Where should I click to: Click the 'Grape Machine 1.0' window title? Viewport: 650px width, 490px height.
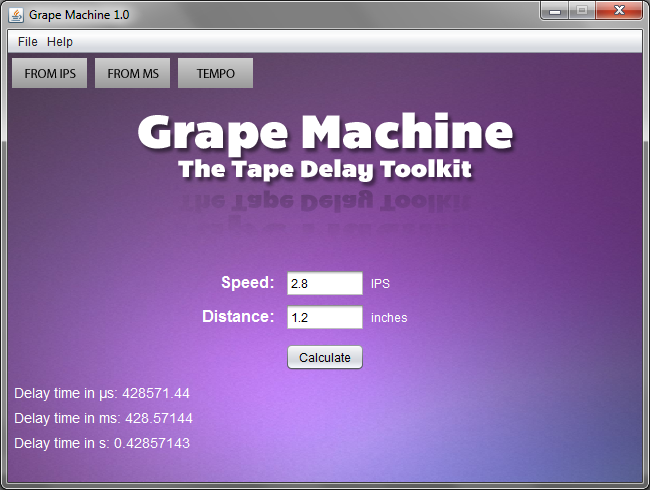79,15
